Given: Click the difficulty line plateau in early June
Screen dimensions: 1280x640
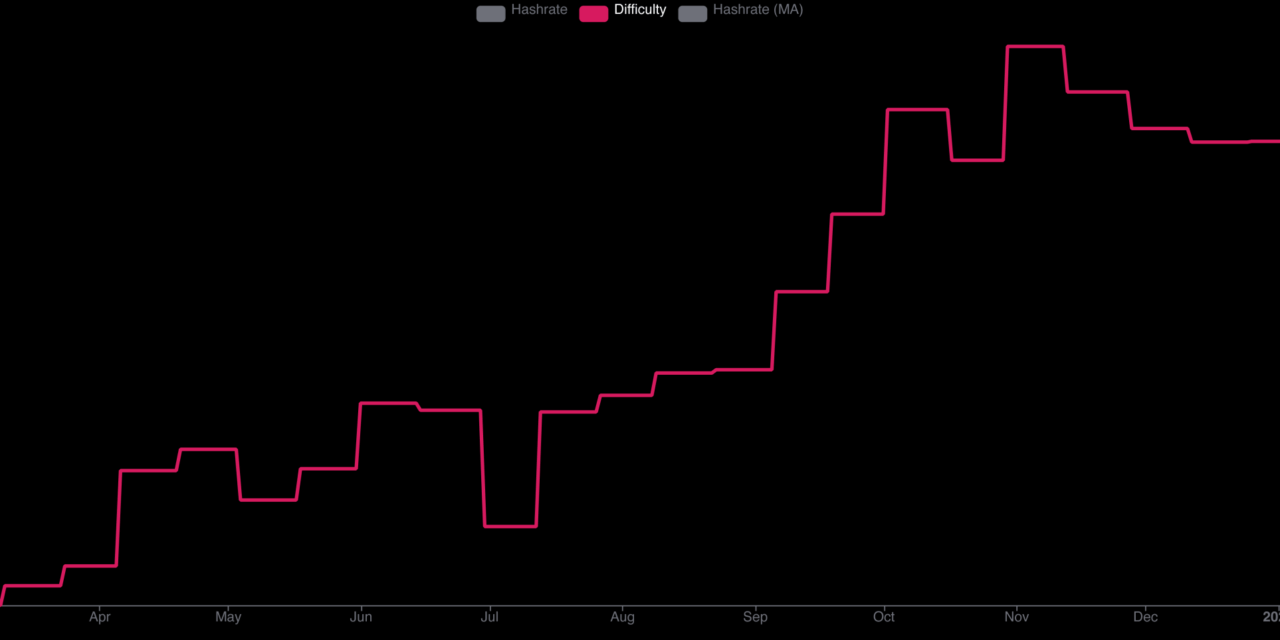Looking at the screenshot, I should [388, 403].
